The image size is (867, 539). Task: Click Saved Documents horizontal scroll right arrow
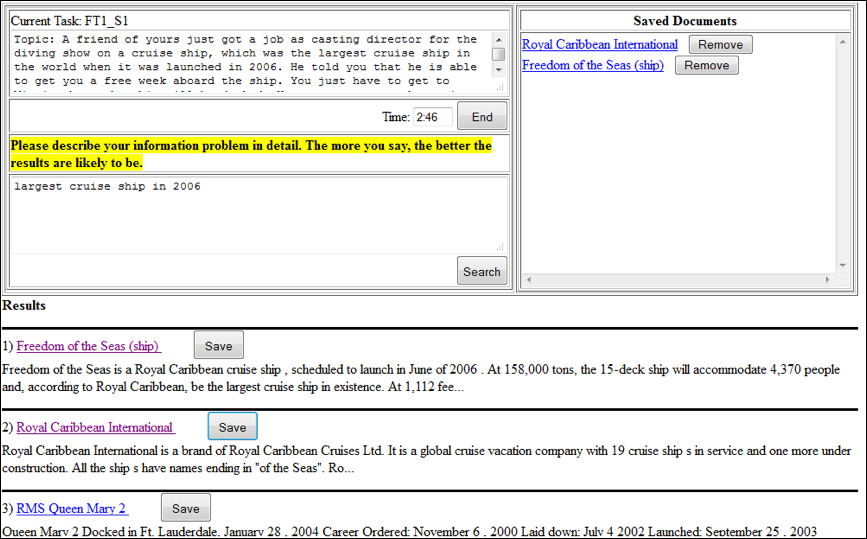click(828, 280)
